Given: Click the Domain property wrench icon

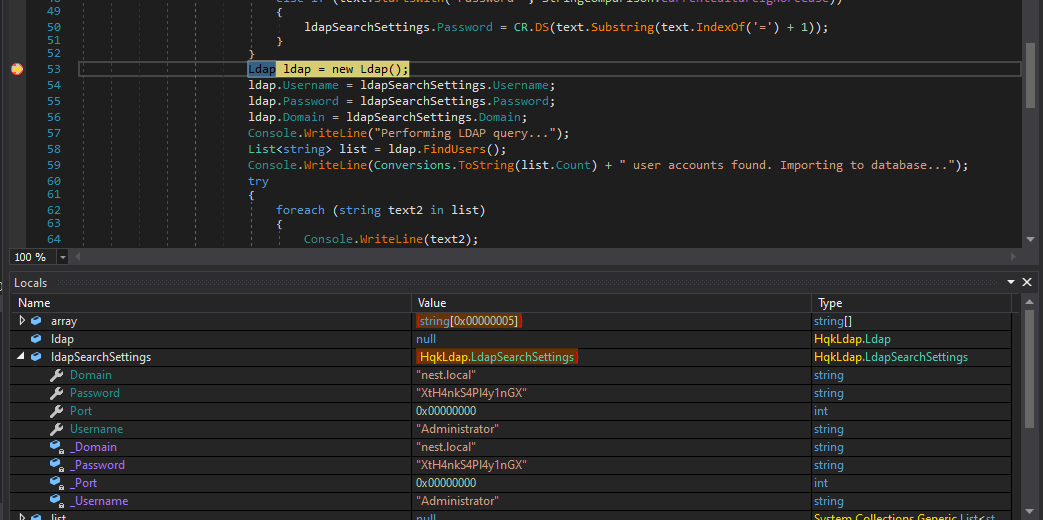Looking at the screenshot, I should coord(57,375).
